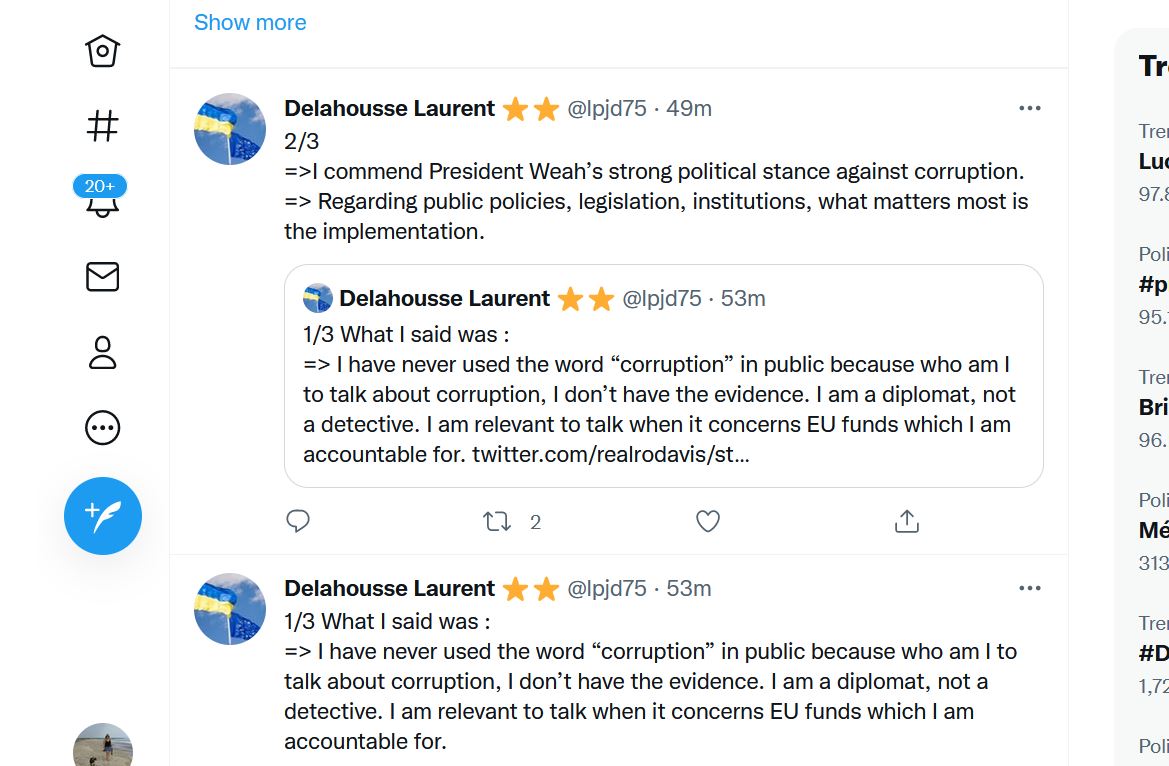Retweet the 2/3 tweet

click(497, 521)
